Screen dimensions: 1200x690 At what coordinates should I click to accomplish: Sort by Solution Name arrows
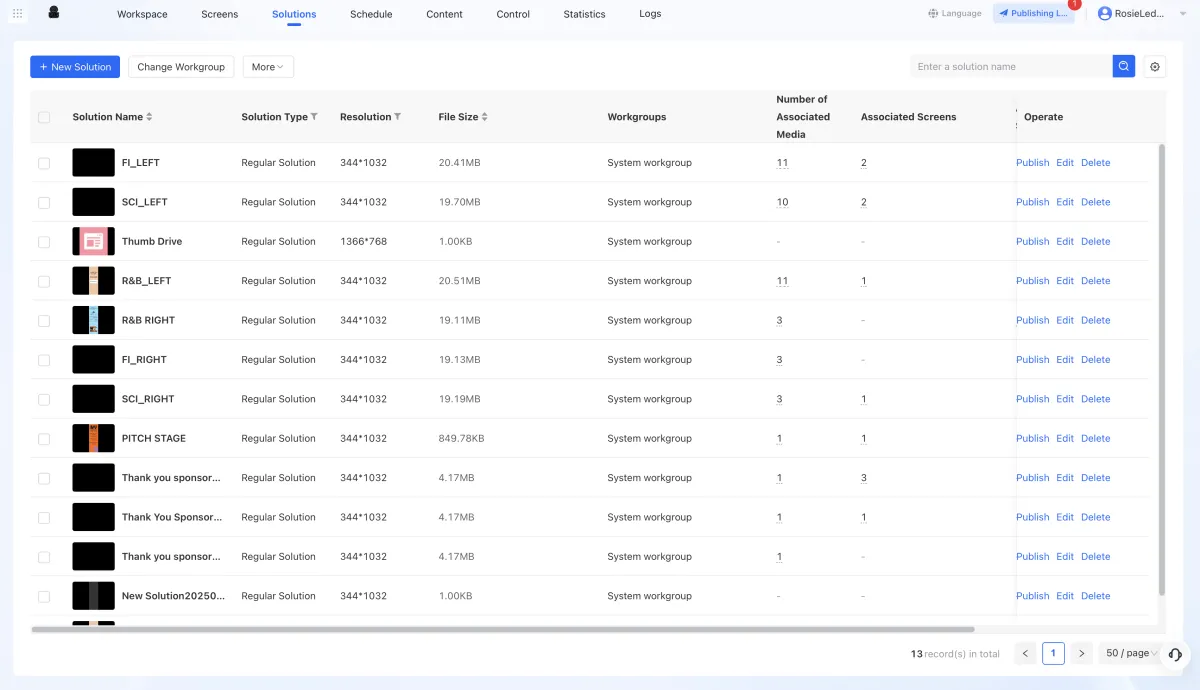(x=149, y=117)
